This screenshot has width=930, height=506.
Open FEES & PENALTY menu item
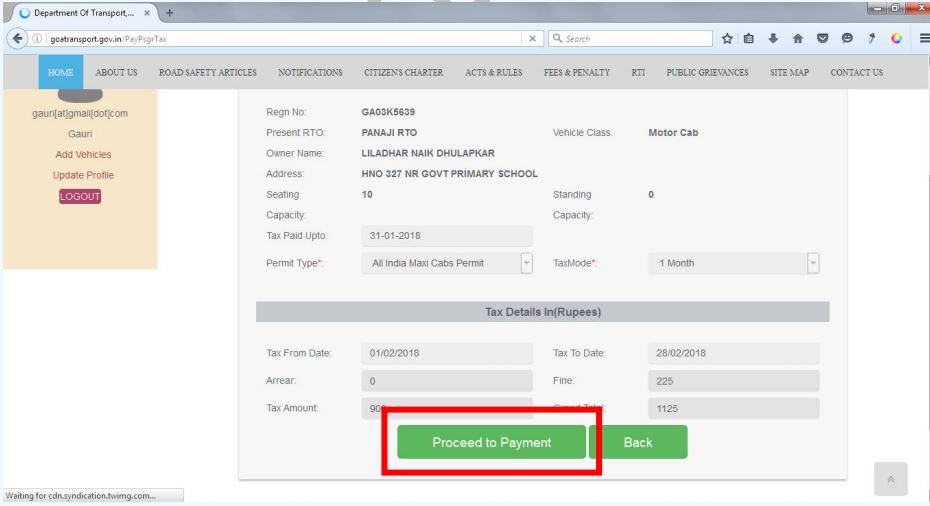coord(577,72)
